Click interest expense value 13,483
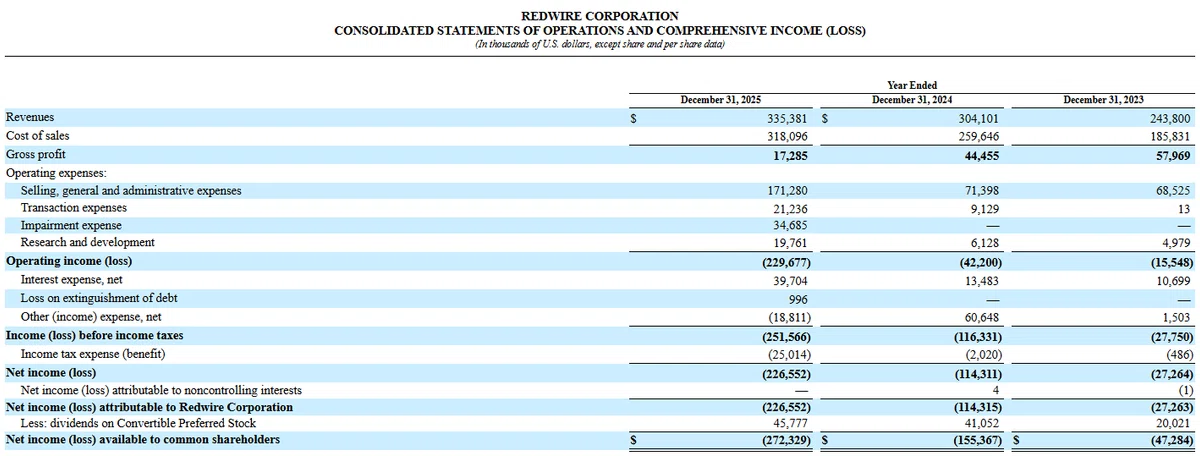This screenshot has width=1200, height=456. pos(981,281)
